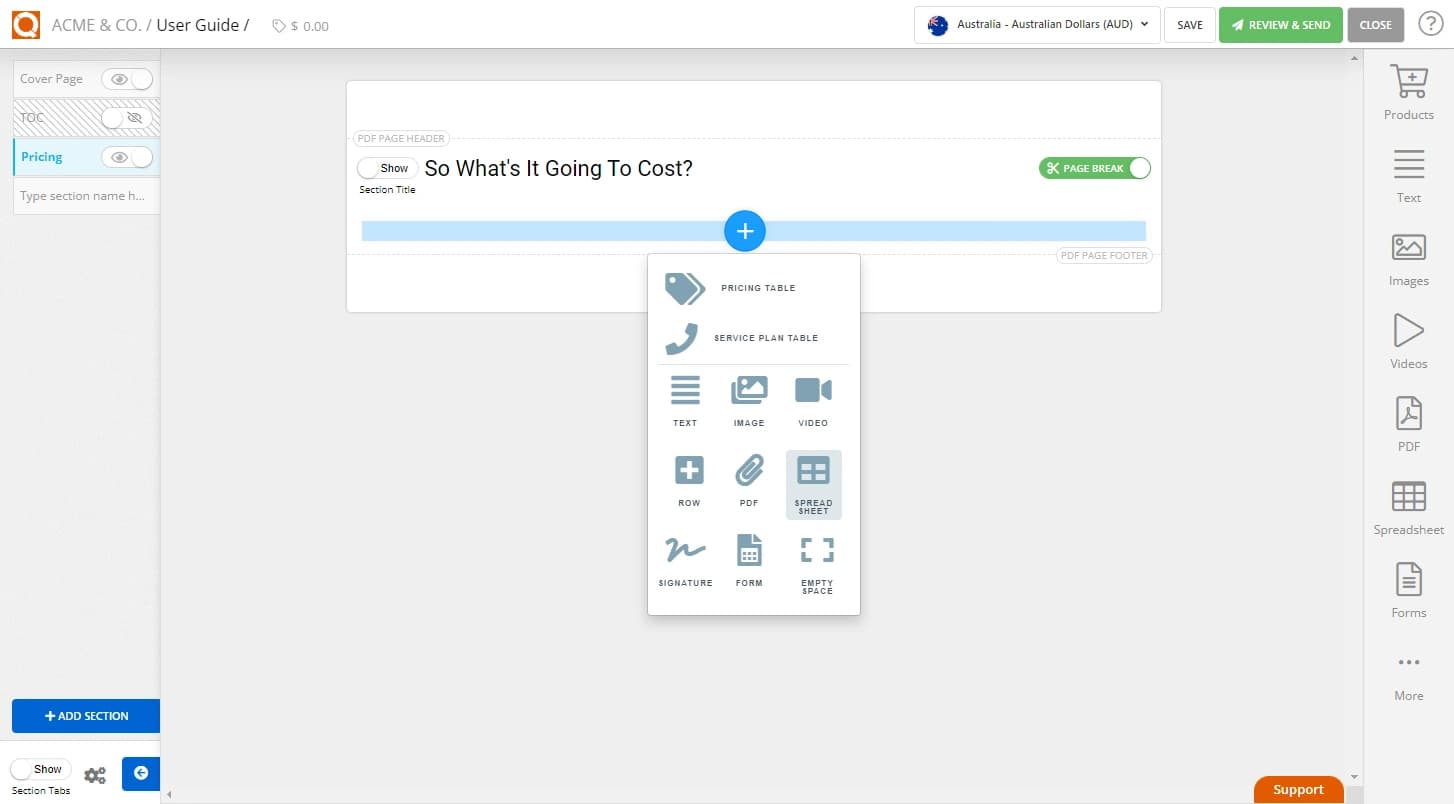
Task: Switch to the Cover Page section
Action: point(52,78)
